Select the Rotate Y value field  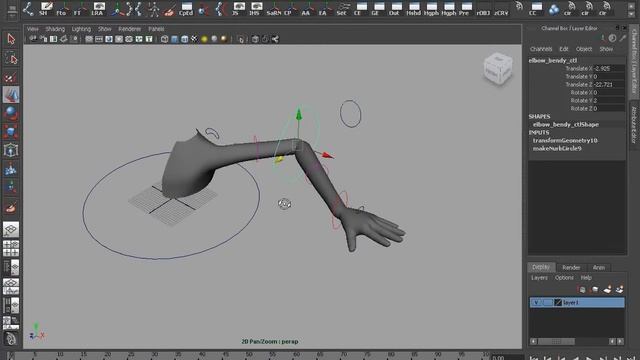coord(609,100)
